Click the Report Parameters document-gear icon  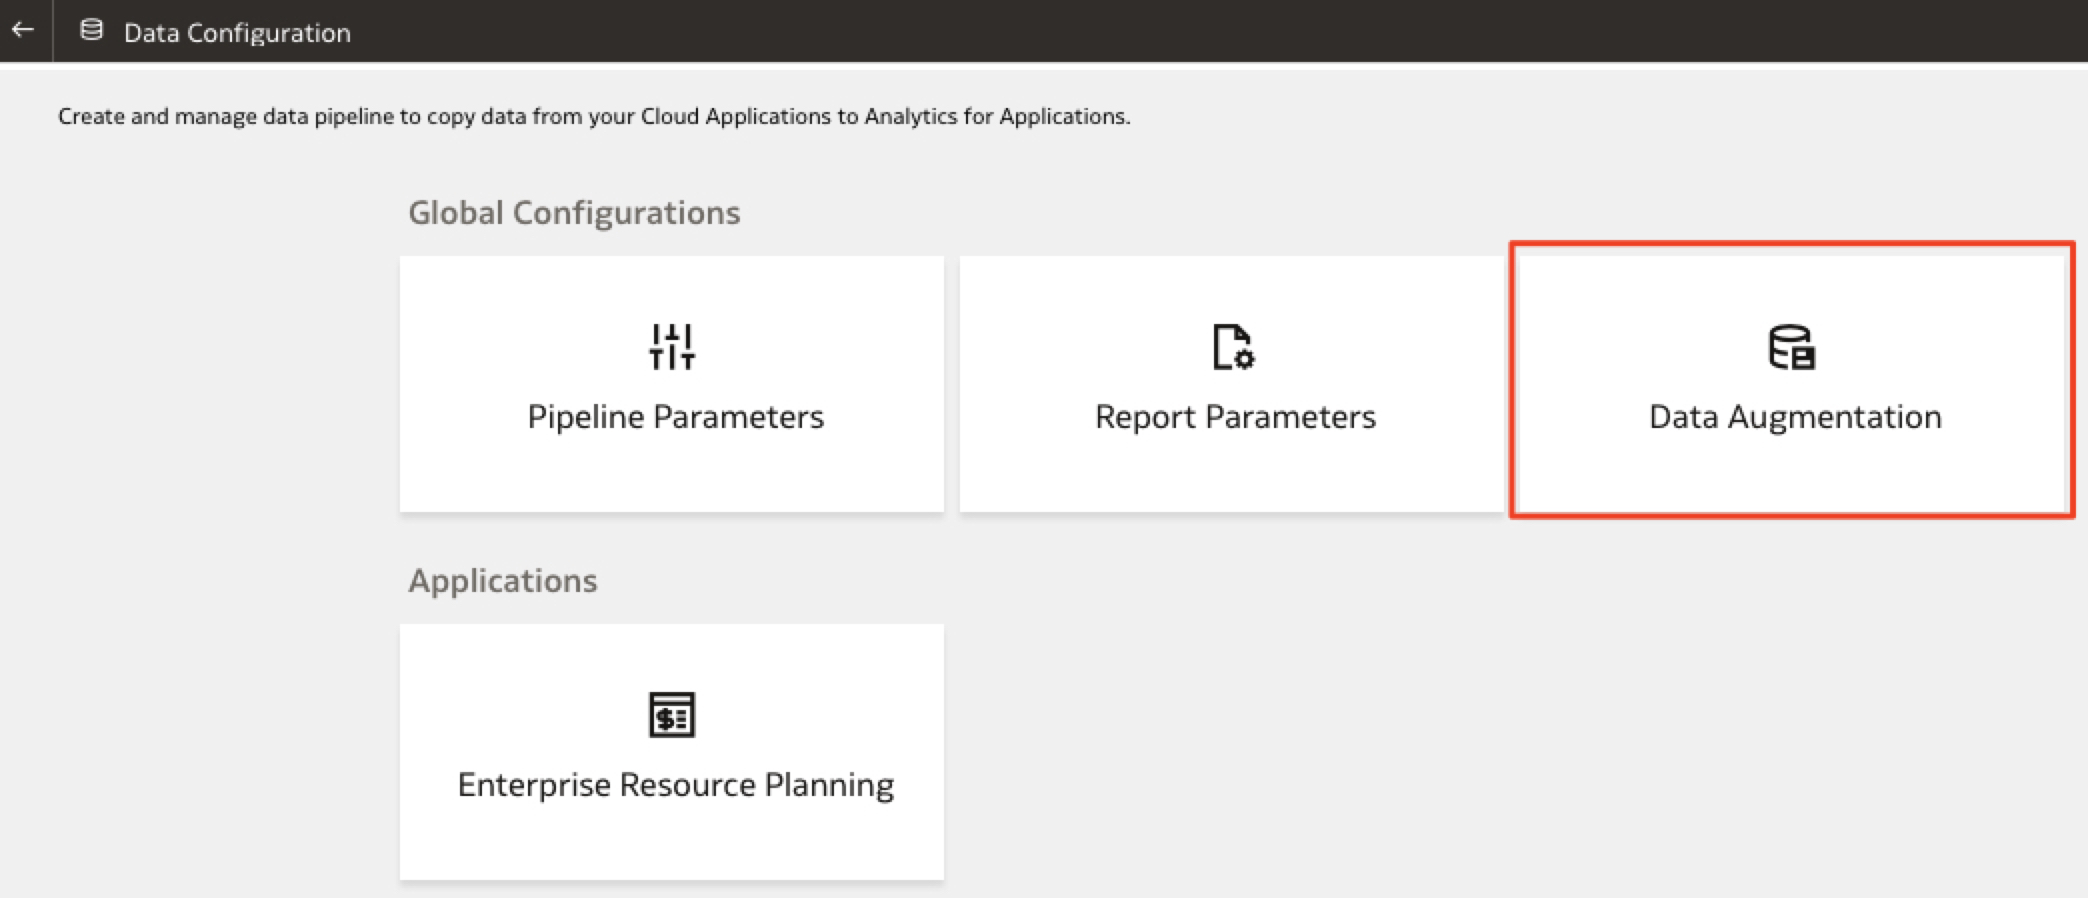1233,347
